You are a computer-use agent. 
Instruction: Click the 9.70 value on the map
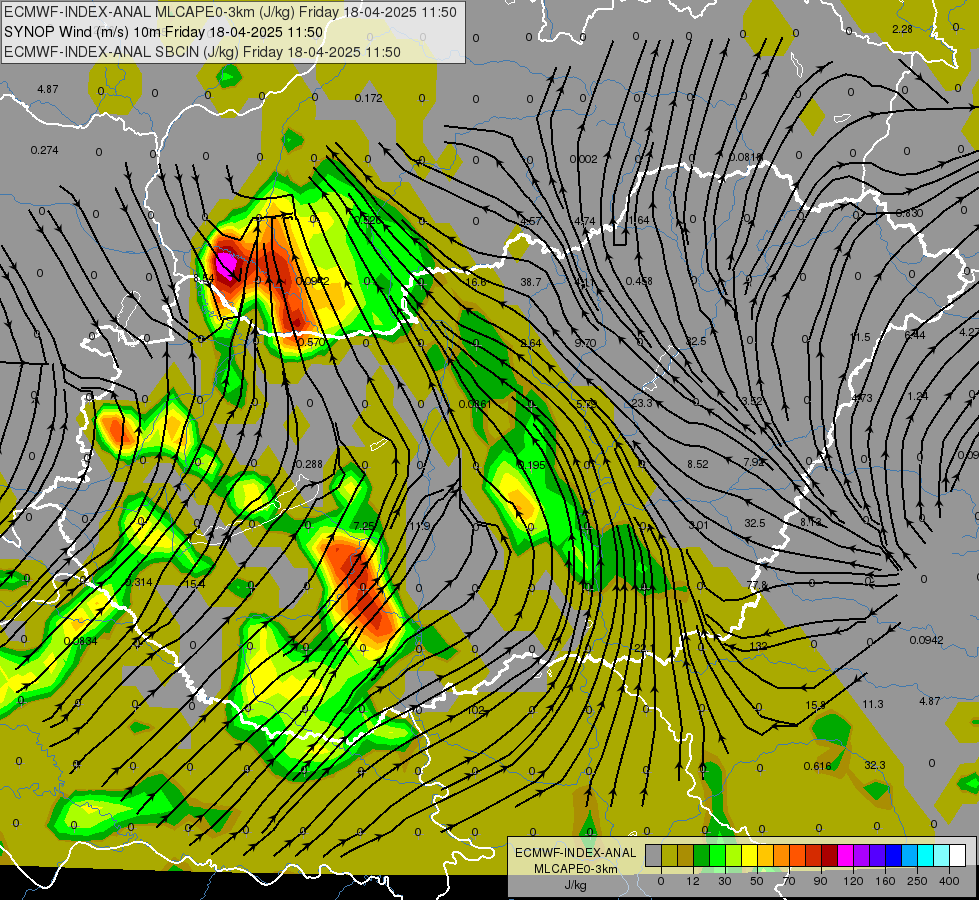tap(585, 343)
